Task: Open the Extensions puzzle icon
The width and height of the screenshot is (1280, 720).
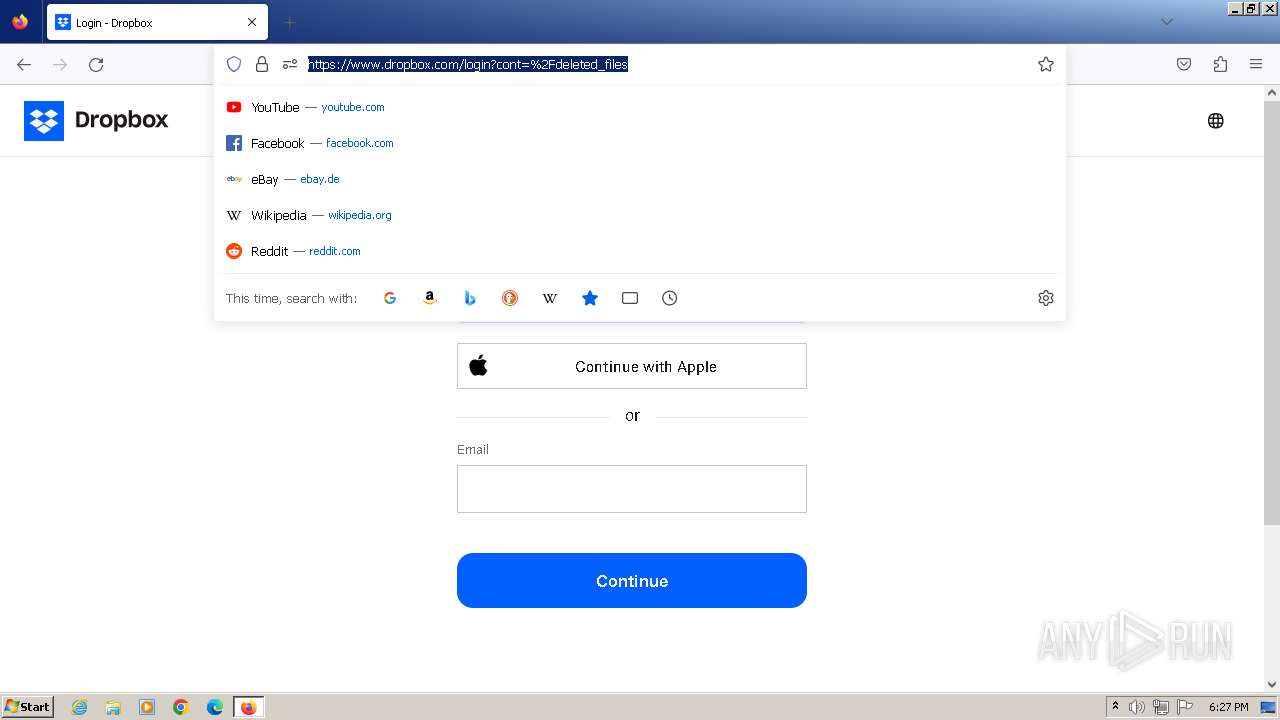Action: click(1220, 64)
